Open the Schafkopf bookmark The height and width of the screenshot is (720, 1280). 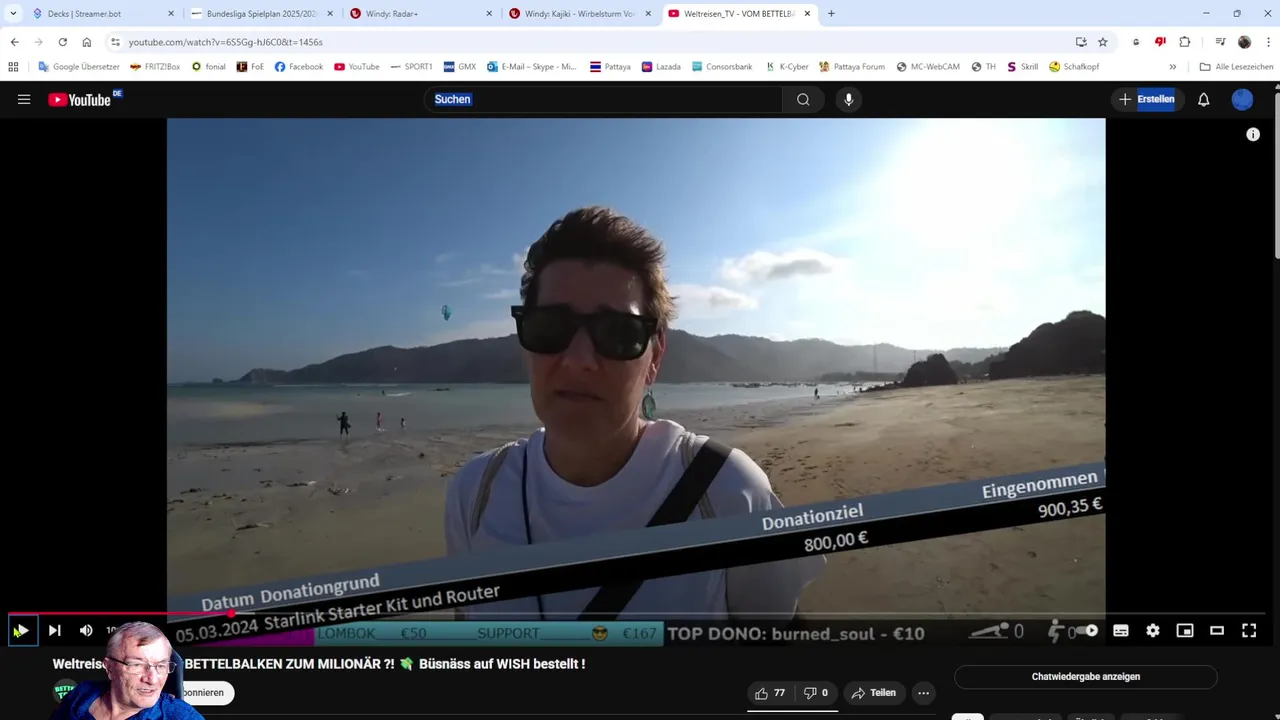1074,67
